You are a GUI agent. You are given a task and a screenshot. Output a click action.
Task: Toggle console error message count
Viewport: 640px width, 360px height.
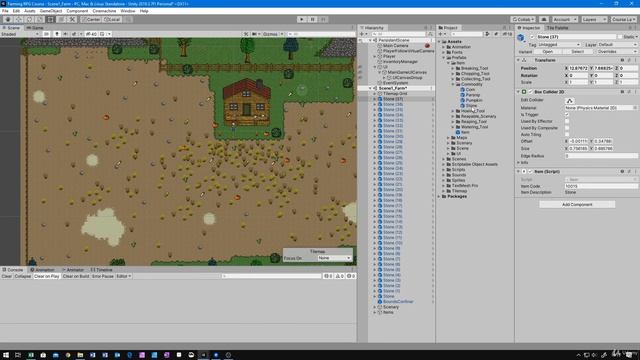[x=351, y=276]
